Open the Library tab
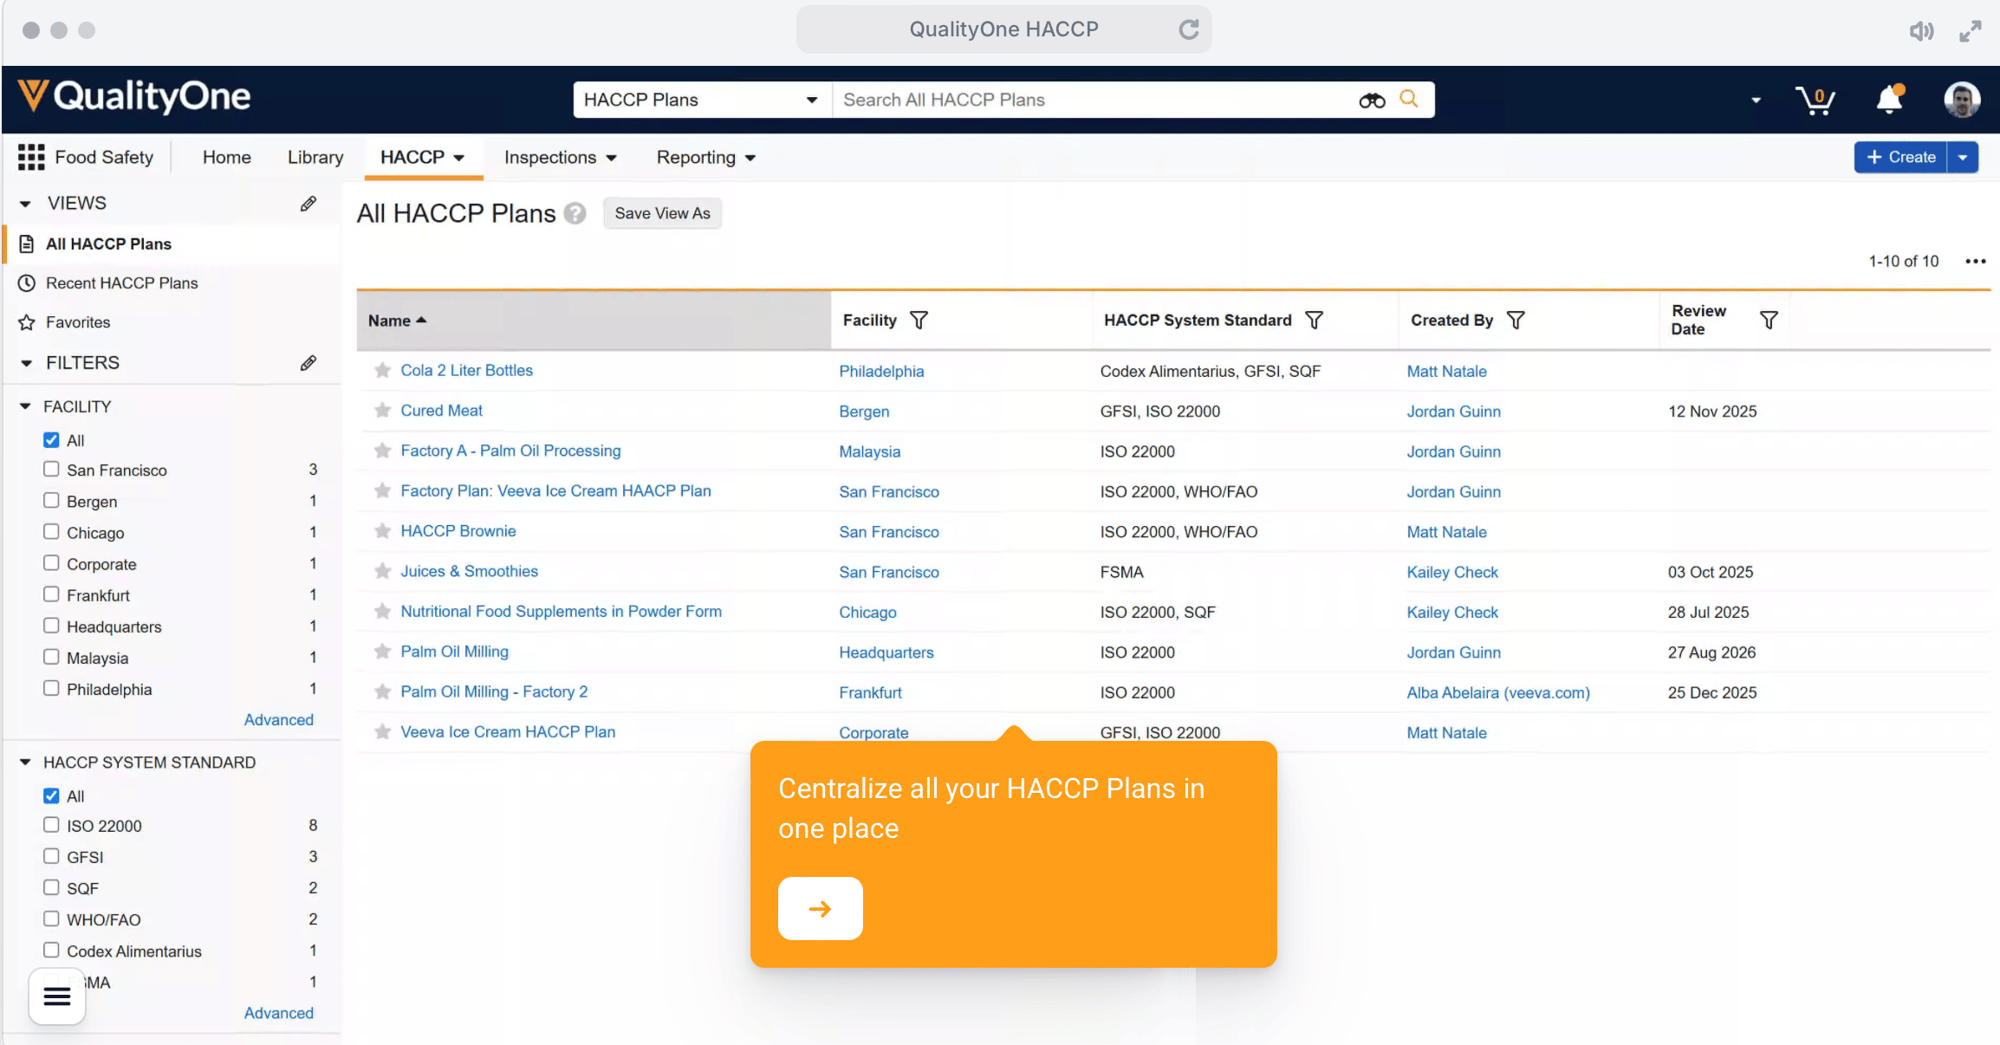The height and width of the screenshot is (1045, 2000). pos(315,157)
